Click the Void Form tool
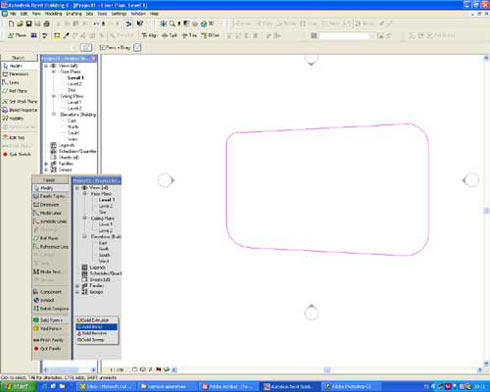The width and height of the screenshot is (490, 392). 48,329
